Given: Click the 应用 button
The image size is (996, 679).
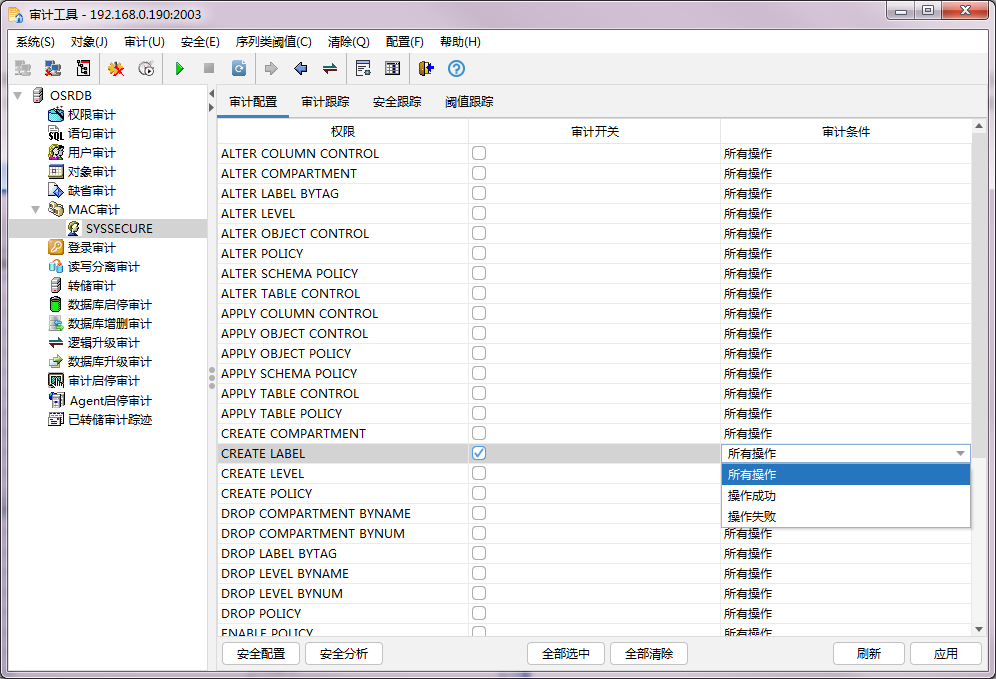Looking at the screenshot, I should (x=945, y=654).
